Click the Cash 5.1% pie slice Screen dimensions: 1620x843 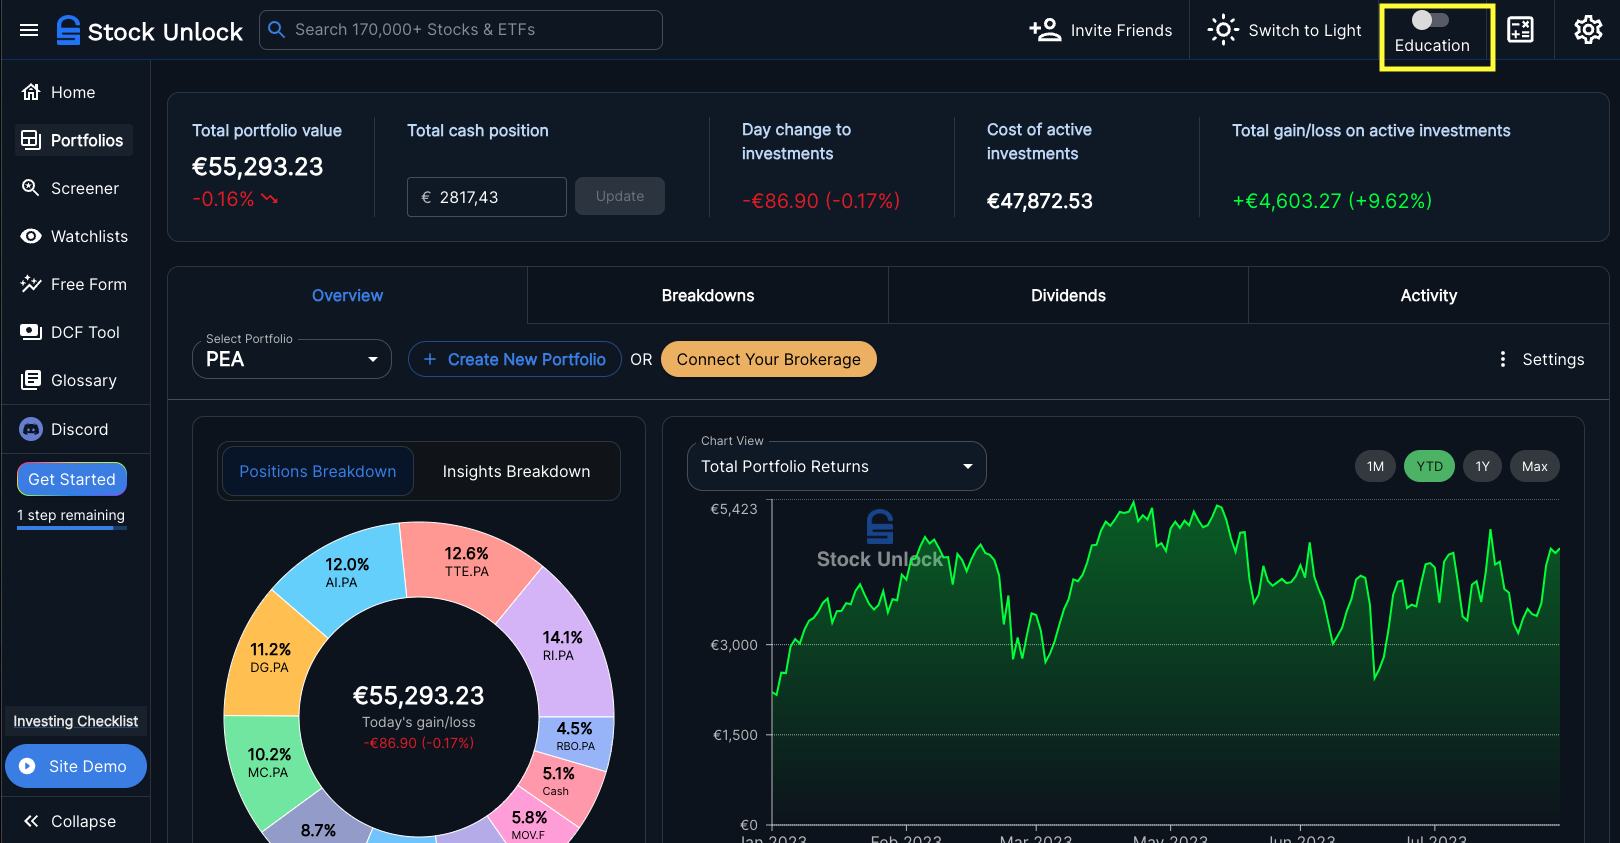click(x=561, y=781)
